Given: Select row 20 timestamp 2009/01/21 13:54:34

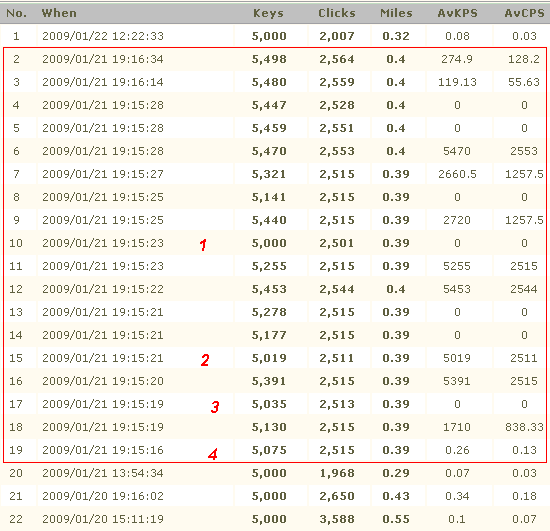Looking at the screenshot, I should coord(103,473).
